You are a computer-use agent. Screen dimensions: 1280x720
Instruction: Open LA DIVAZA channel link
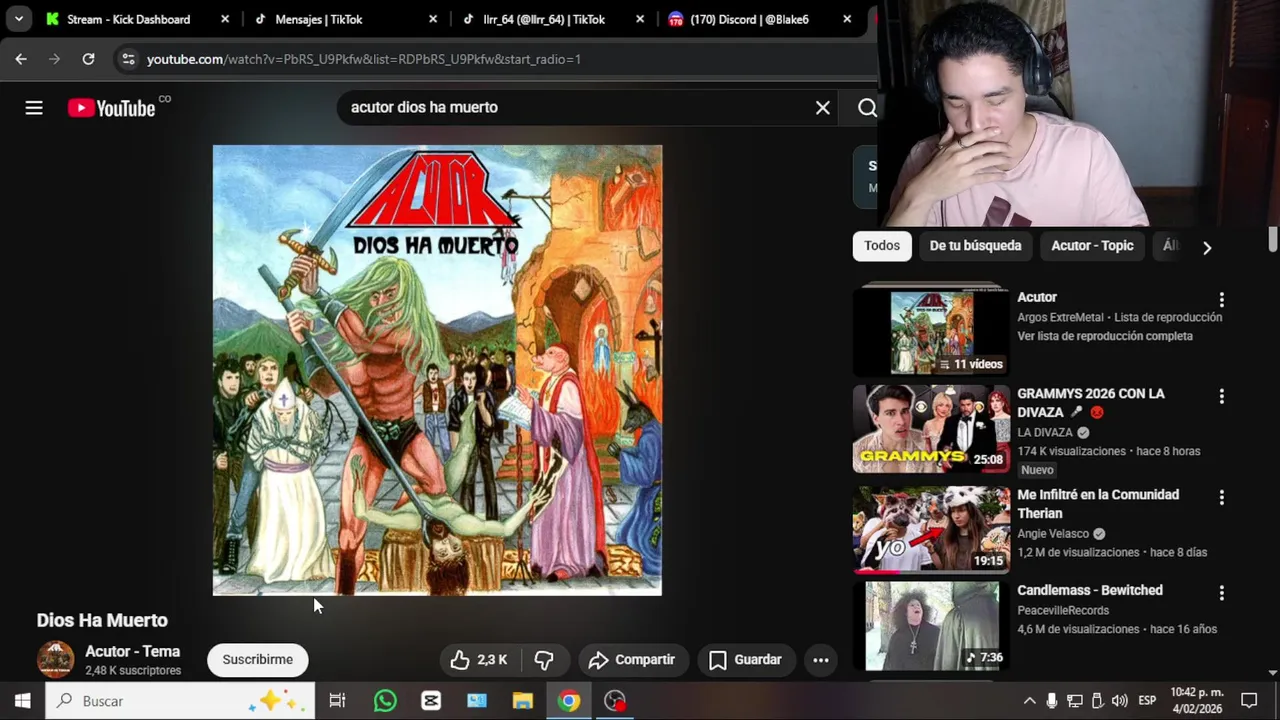tap(1045, 432)
